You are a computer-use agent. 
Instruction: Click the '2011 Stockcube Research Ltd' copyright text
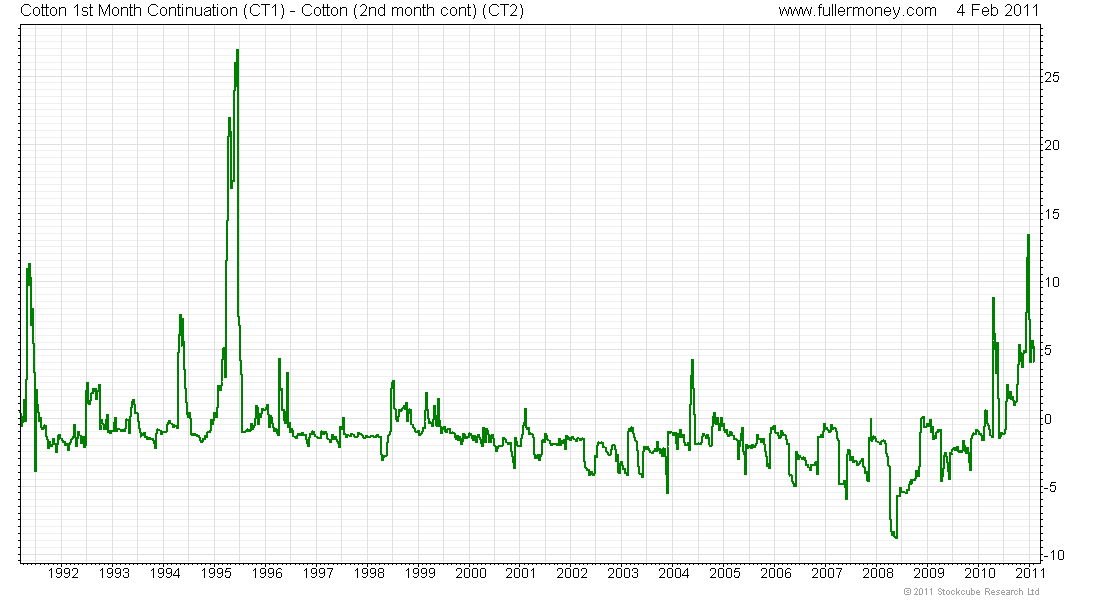coord(971,592)
